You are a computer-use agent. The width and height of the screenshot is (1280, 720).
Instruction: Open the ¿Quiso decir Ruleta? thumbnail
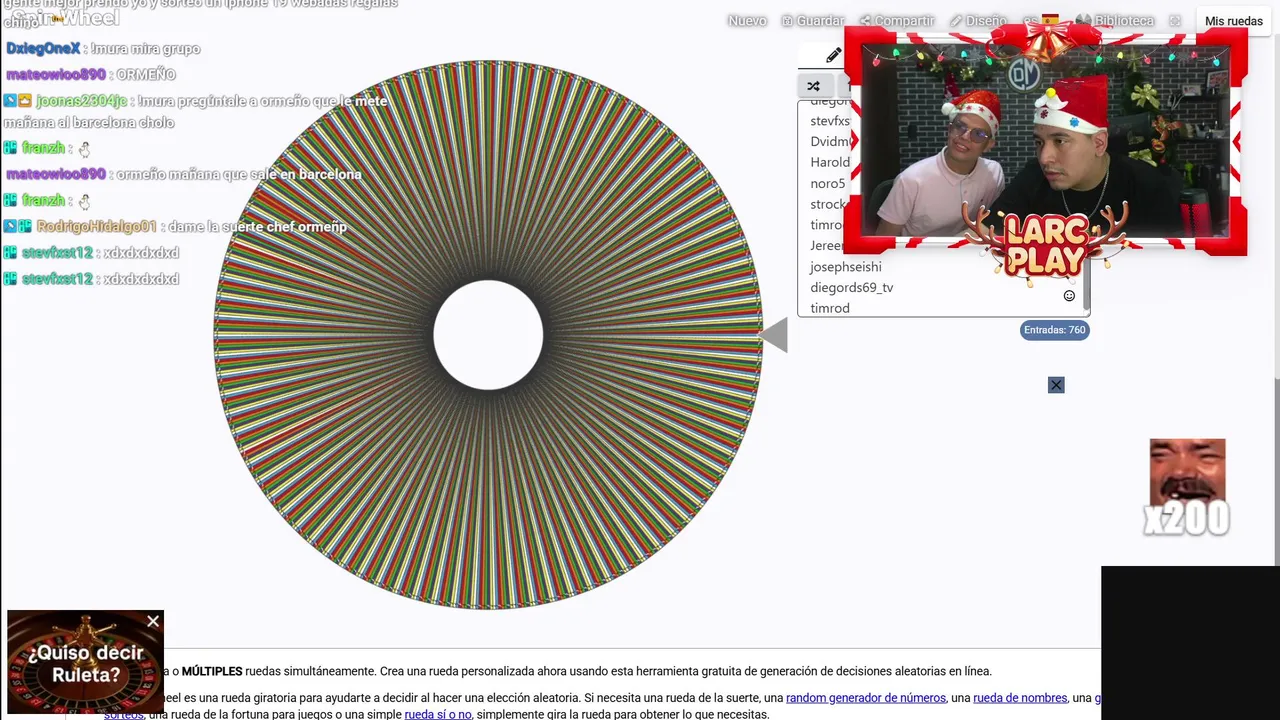tap(85, 662)
